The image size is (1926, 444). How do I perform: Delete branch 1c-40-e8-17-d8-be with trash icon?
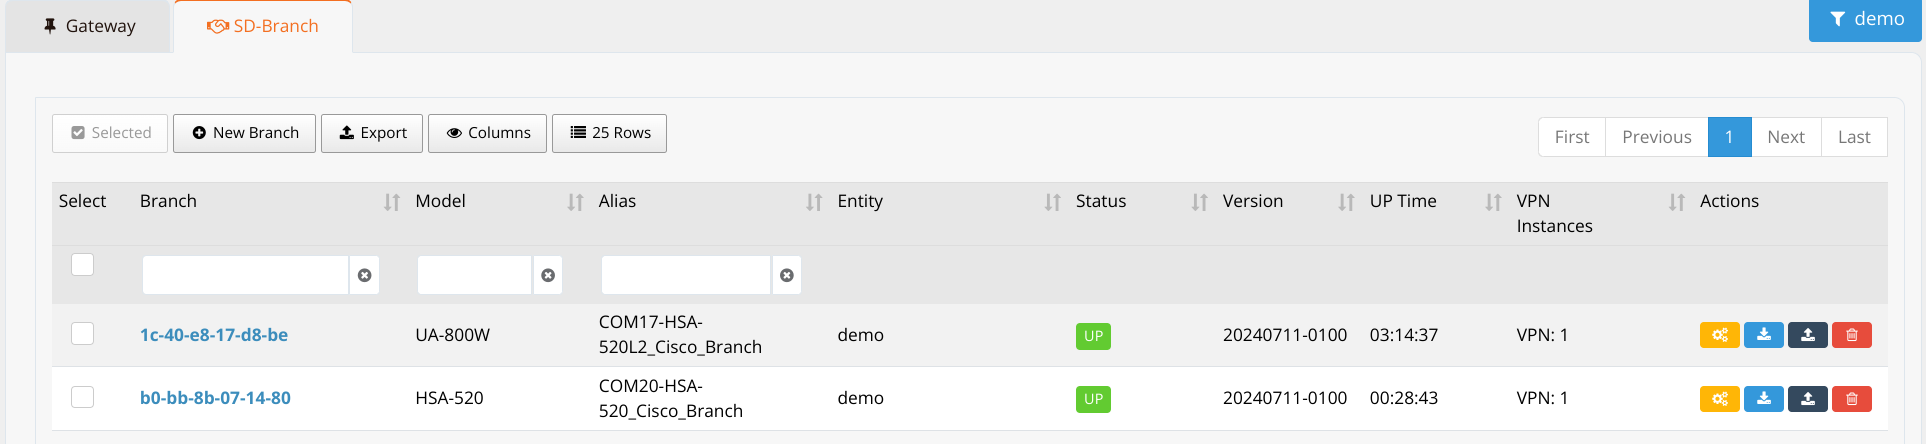pos(1851,335)
